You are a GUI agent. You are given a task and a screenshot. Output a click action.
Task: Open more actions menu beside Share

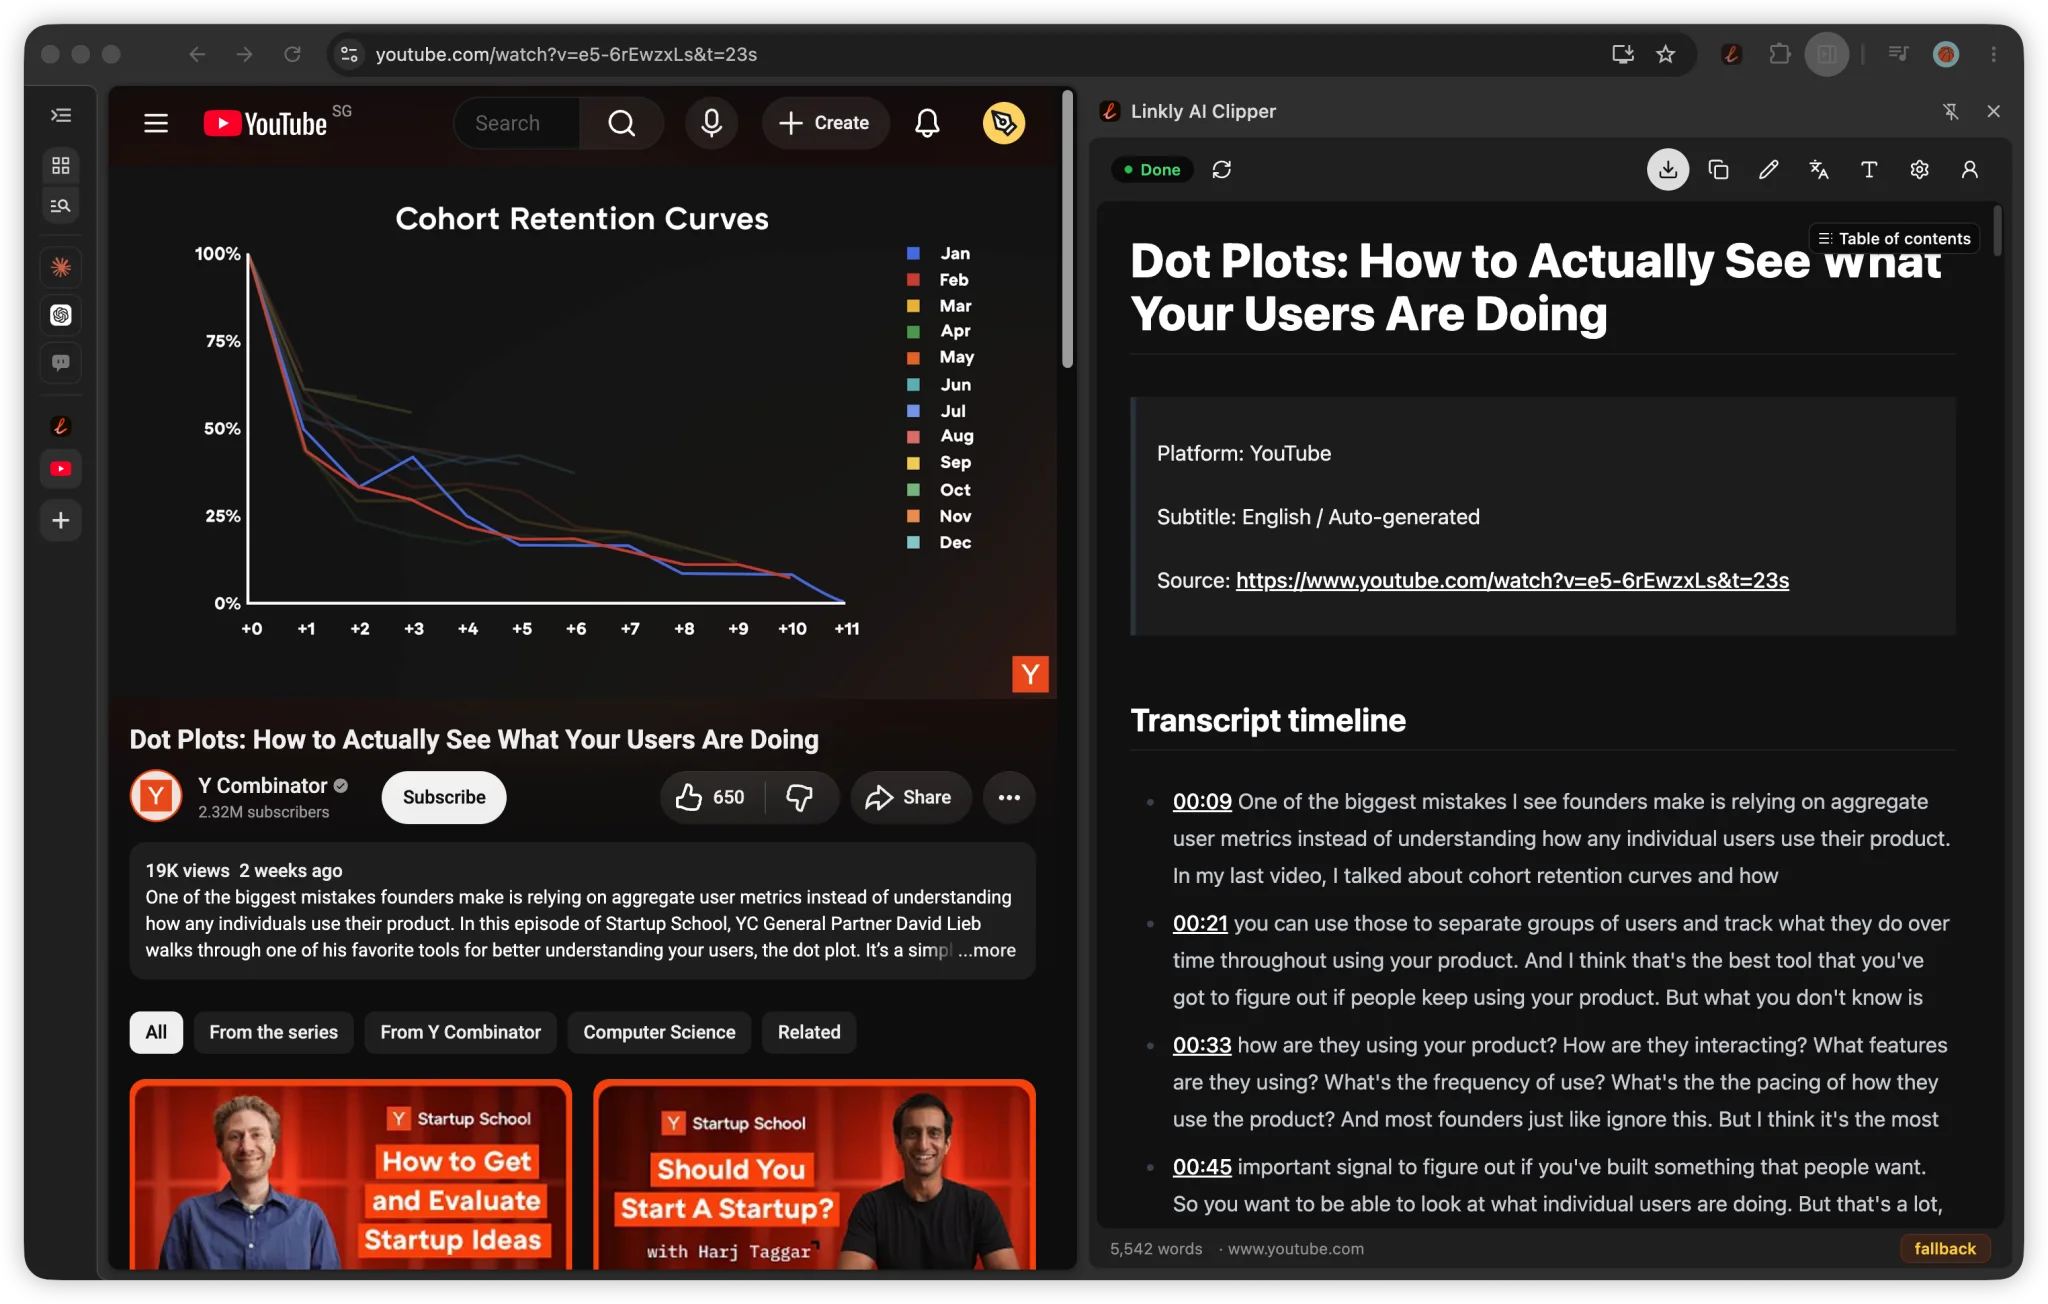pos(1009,797)
